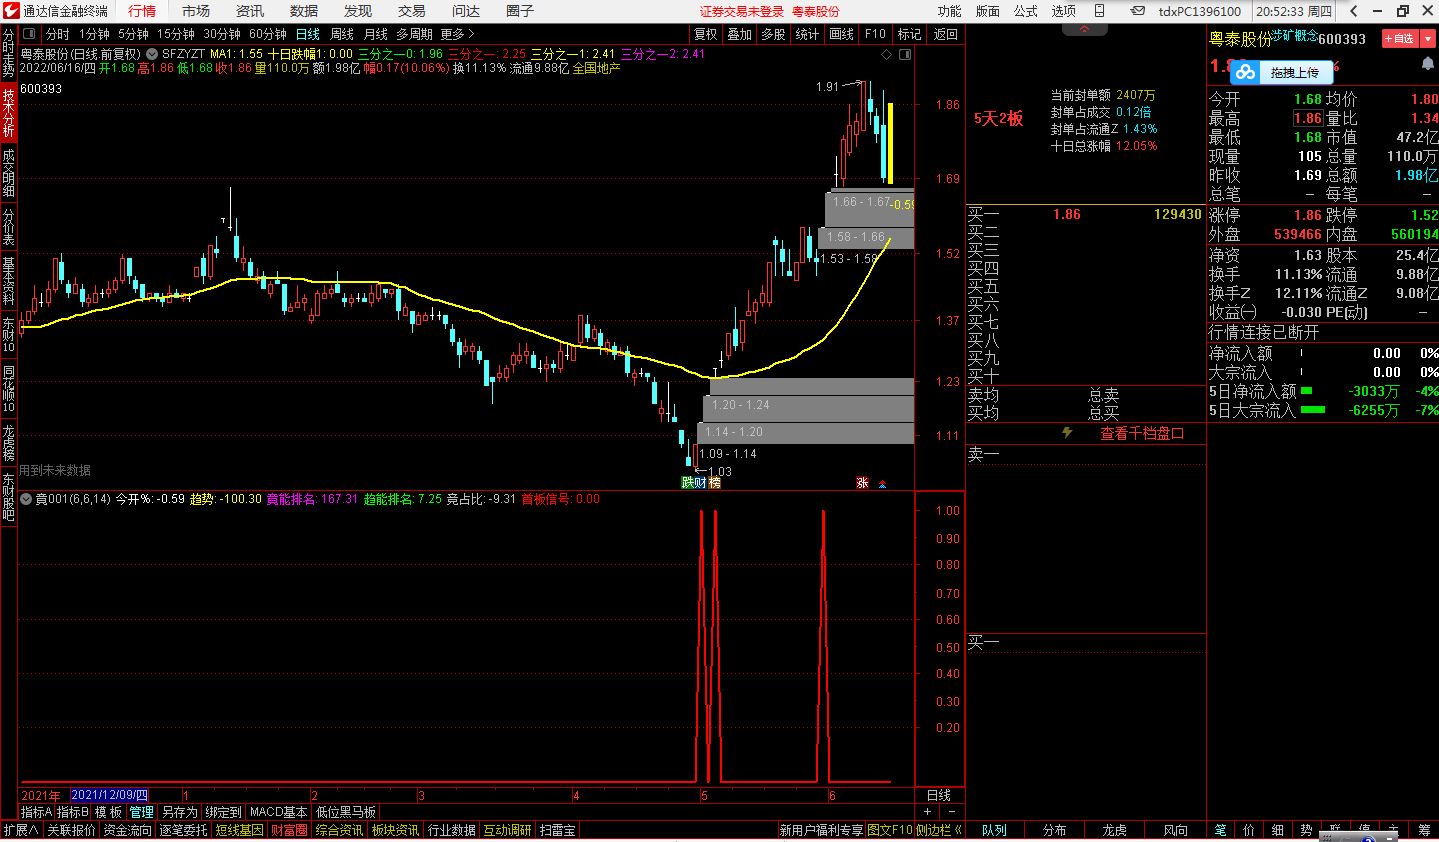Zoom in chart with plus button
Screen dimensions: 1439x842
[927, 812]
